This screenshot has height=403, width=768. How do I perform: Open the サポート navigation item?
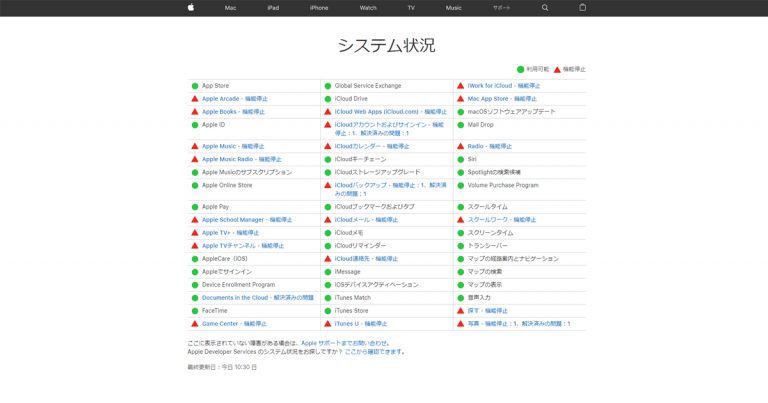[502, 7]
